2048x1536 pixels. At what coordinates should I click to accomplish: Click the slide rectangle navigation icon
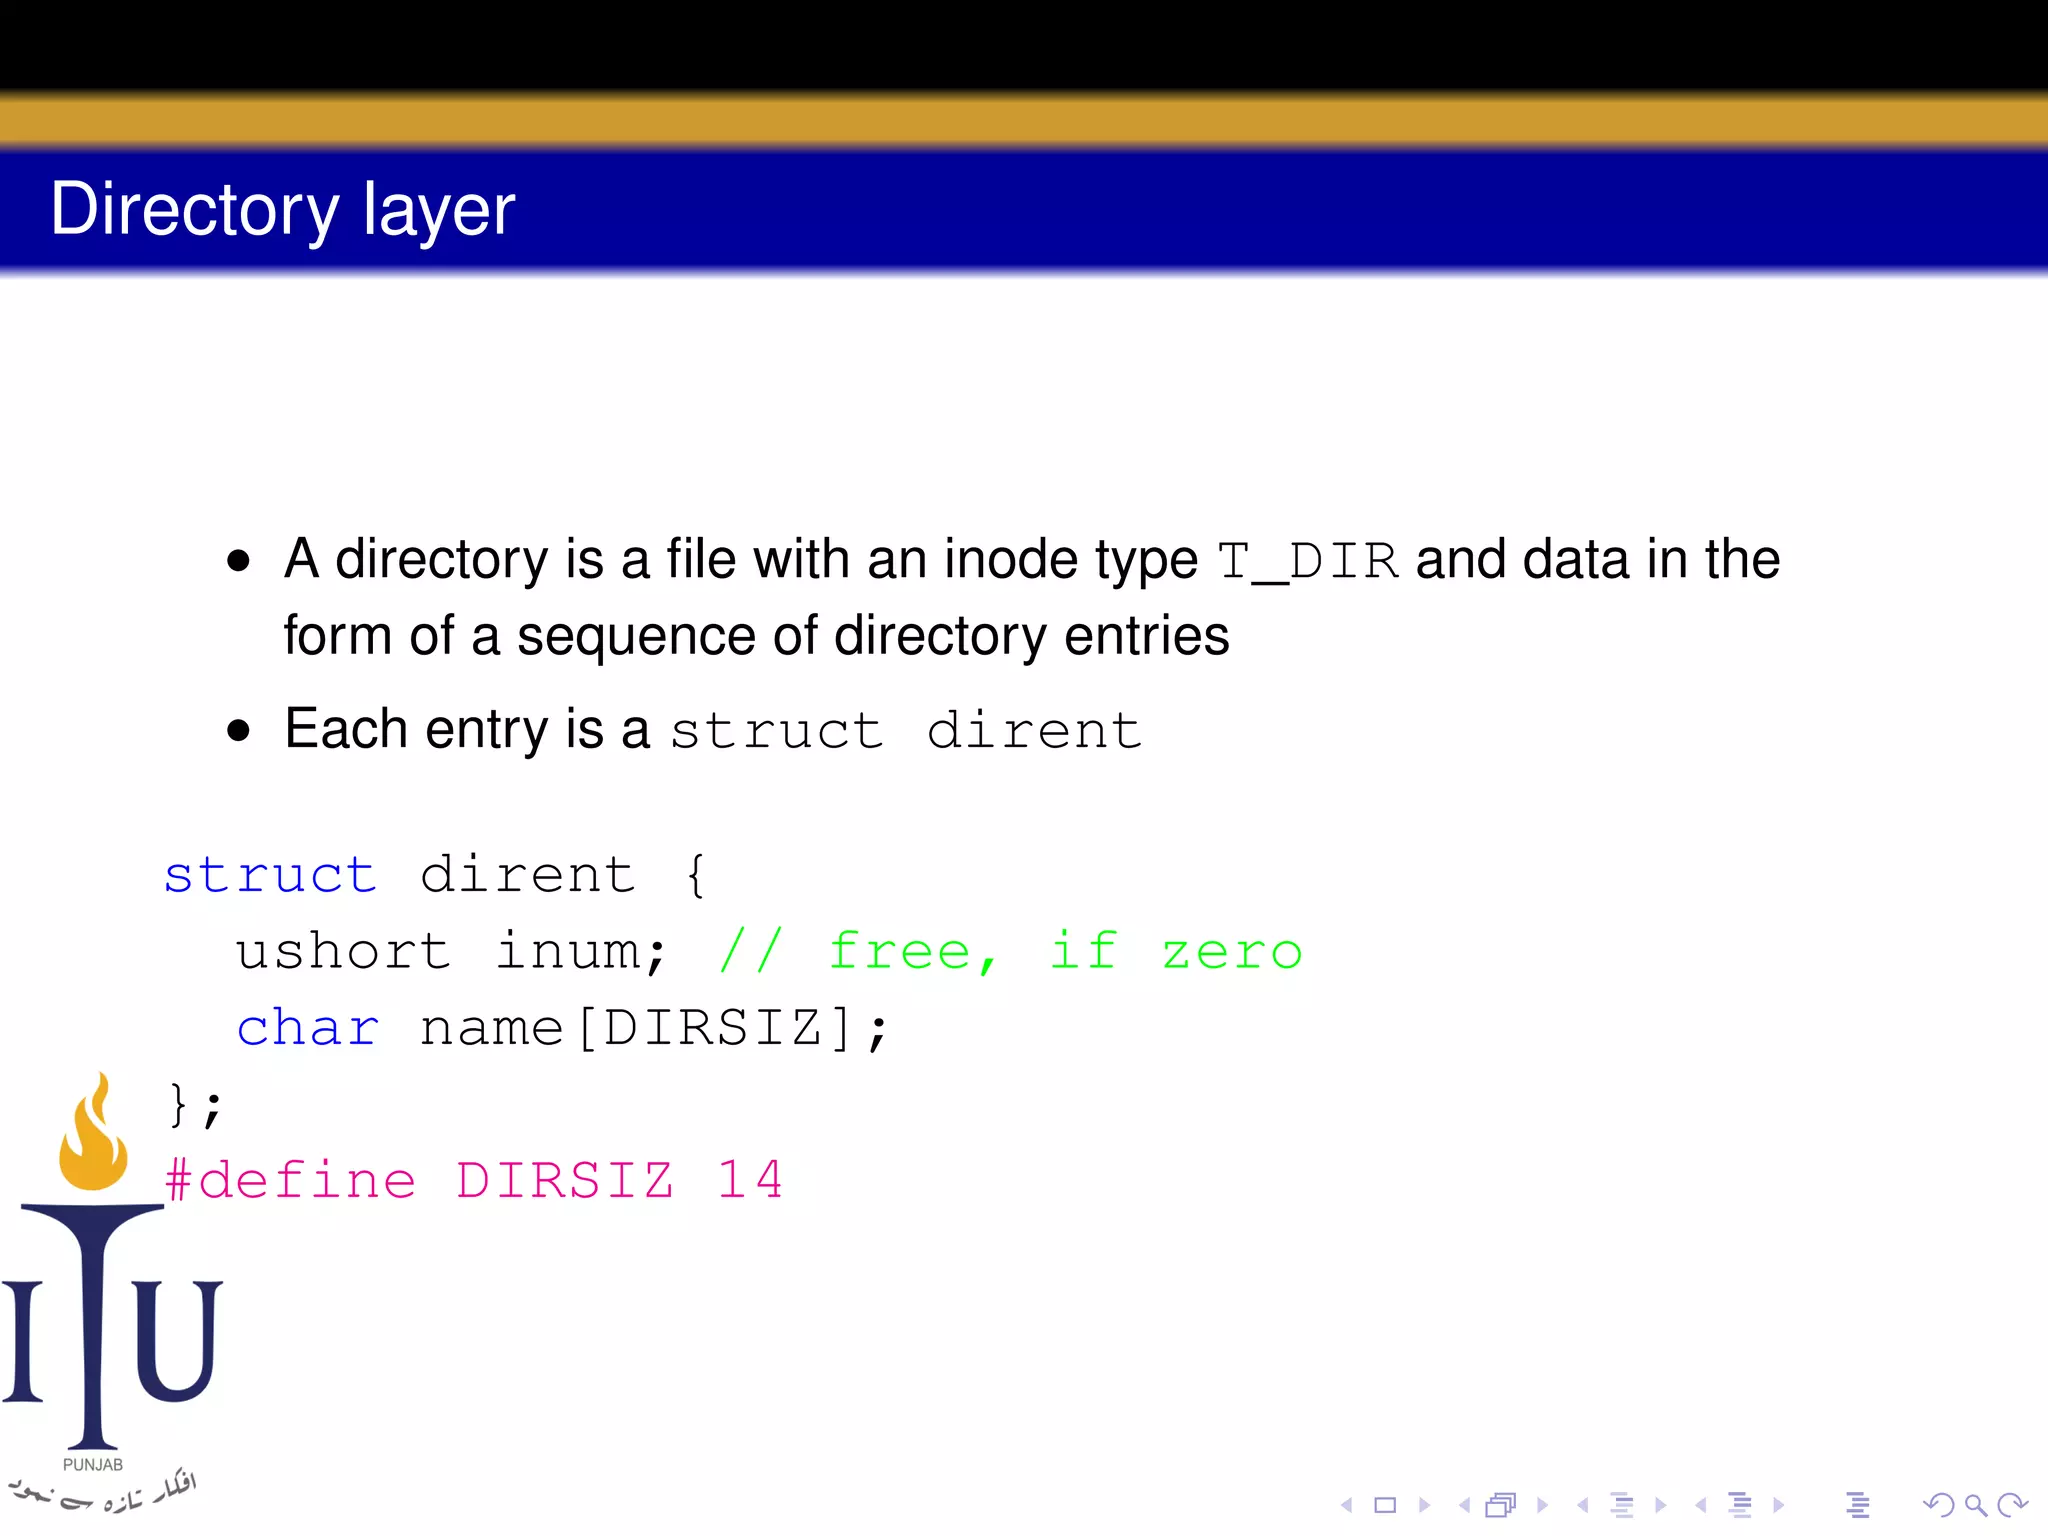point(1385,1505)
